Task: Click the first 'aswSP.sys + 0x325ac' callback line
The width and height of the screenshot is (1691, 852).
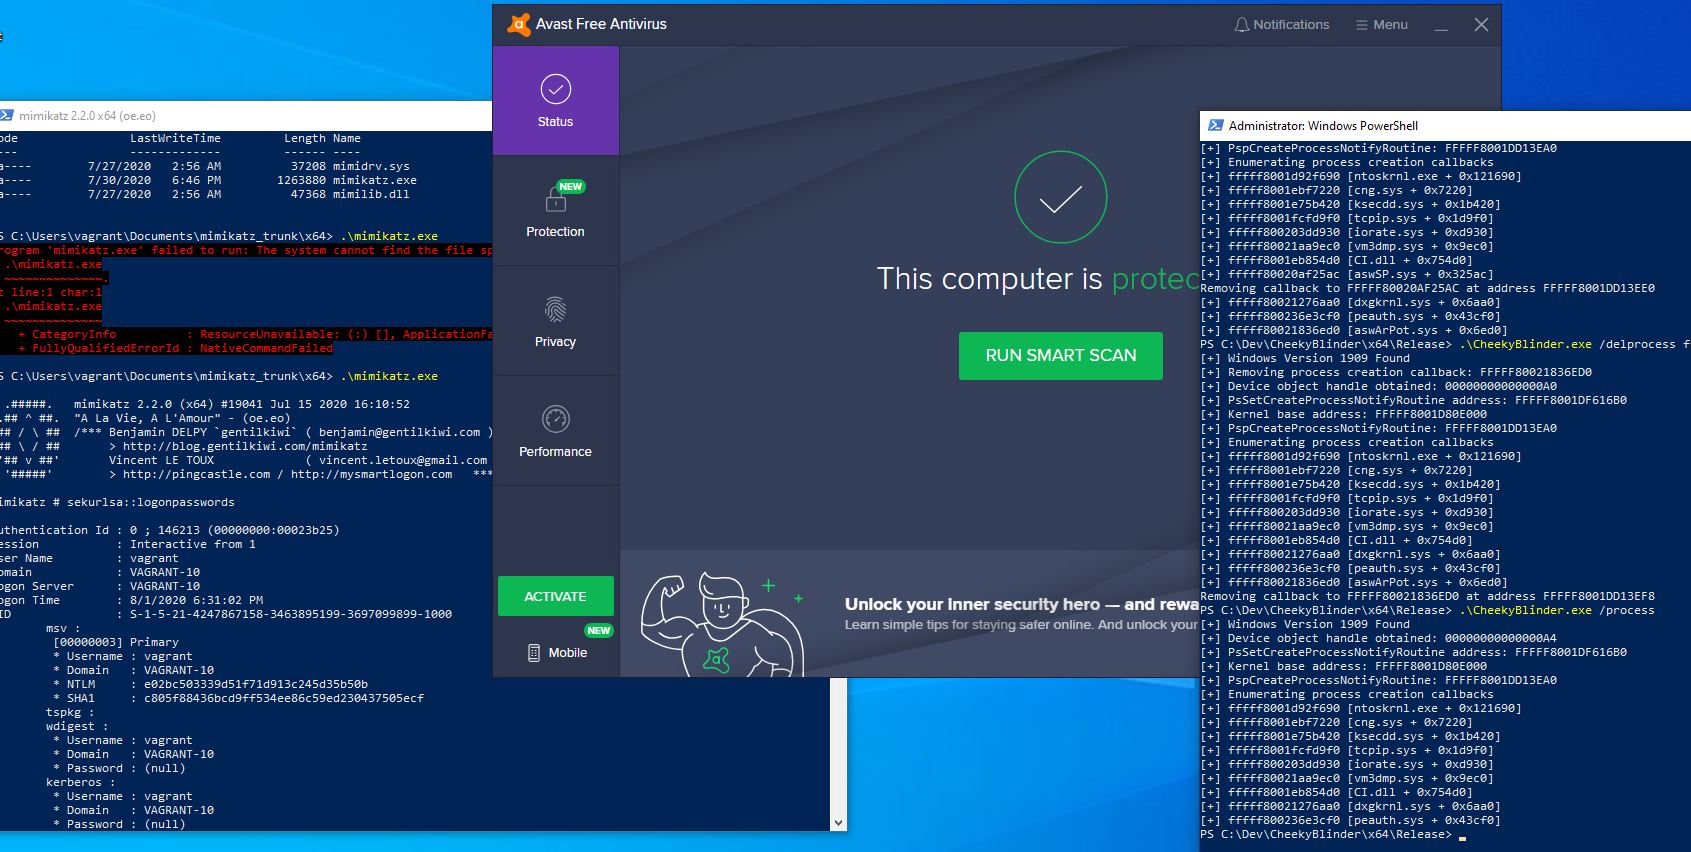Action: [1347, 274]
